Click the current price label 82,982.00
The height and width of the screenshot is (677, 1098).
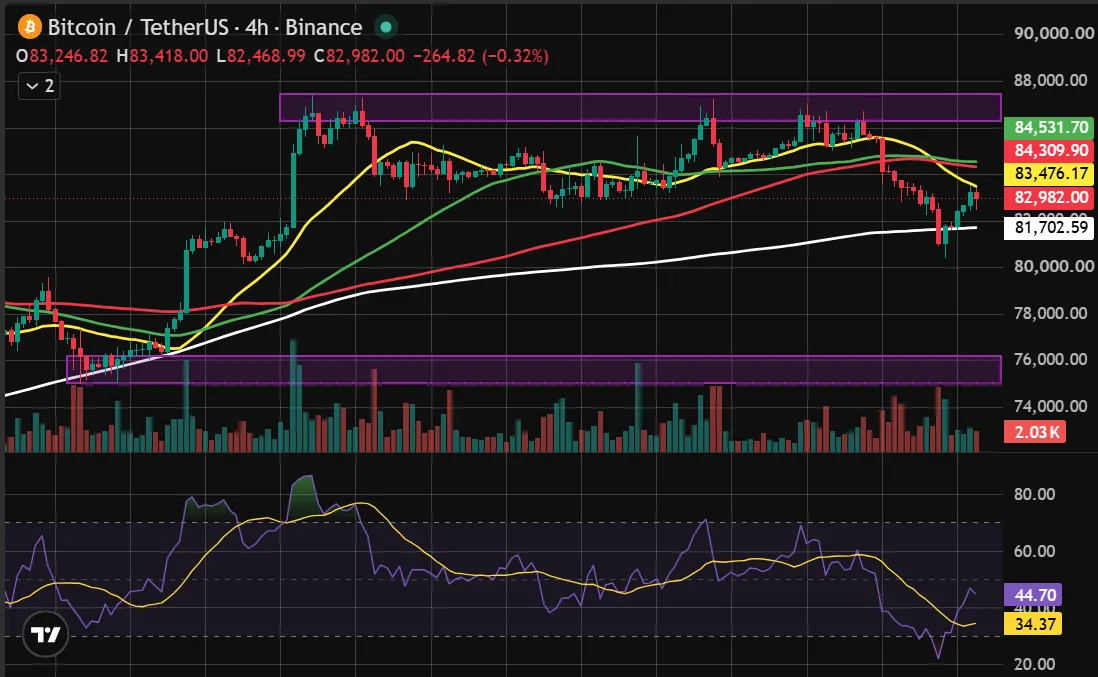point(1049,197)
